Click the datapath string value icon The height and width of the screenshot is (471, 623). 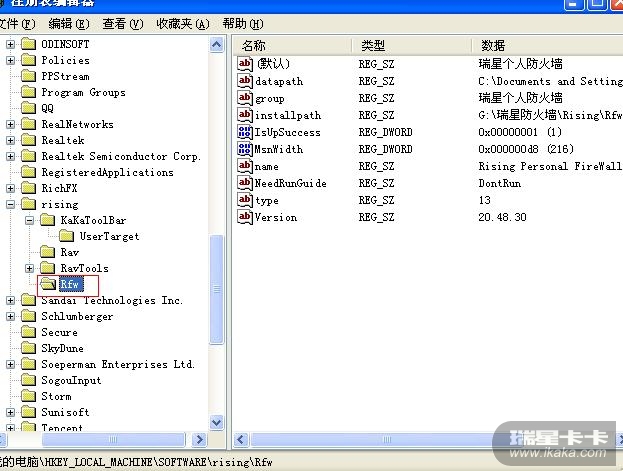245,81
